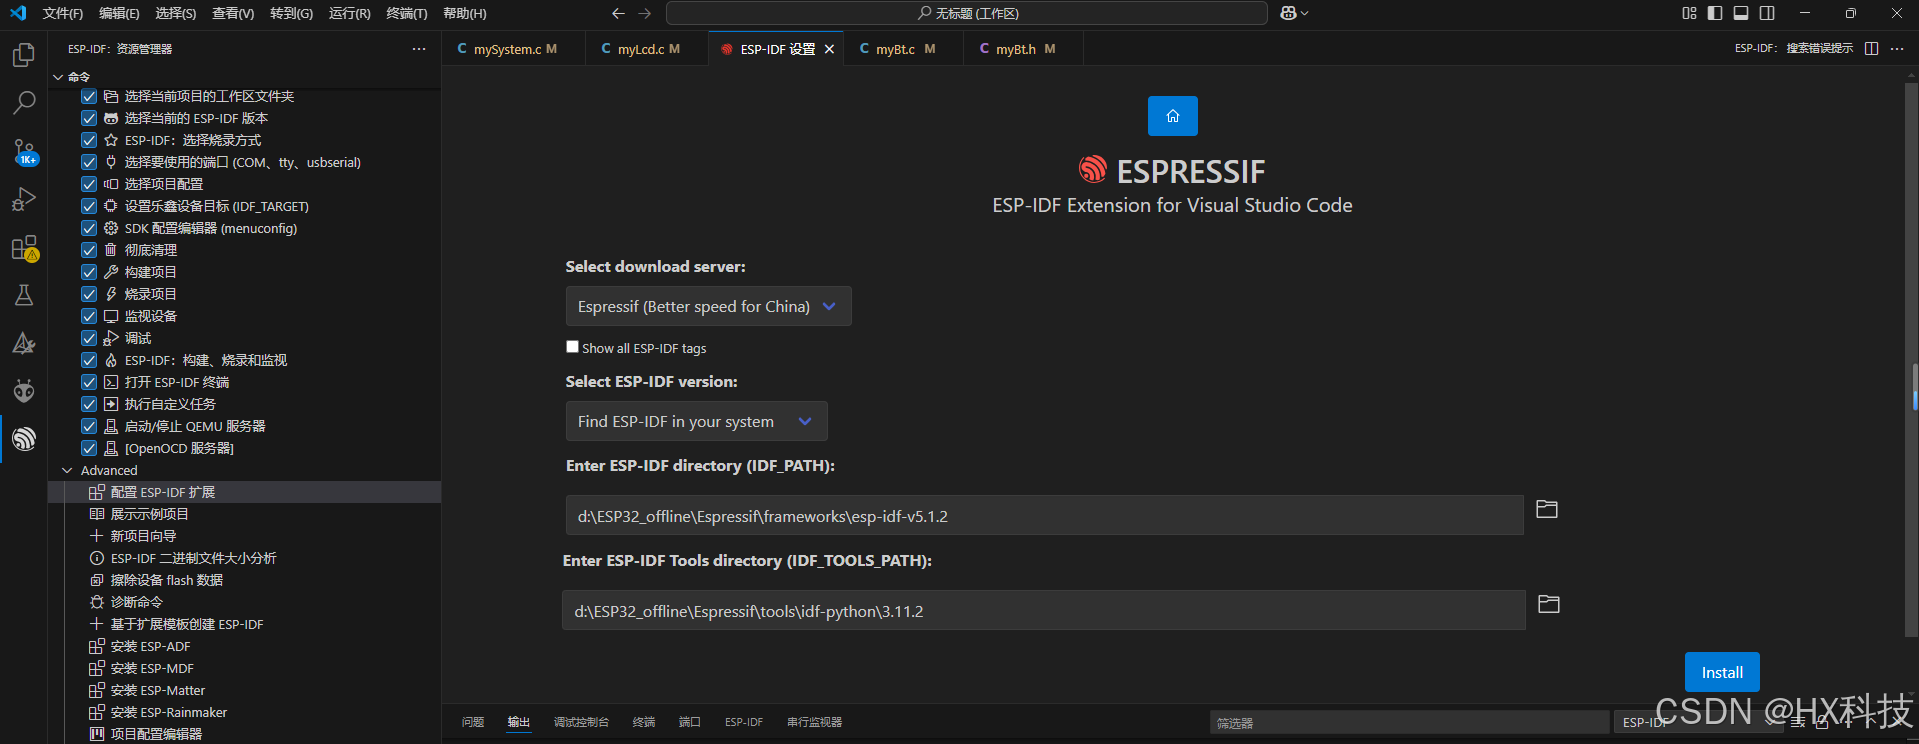
Task: Switch to myLcd.c tab
Action: click(x=640, y=49)
